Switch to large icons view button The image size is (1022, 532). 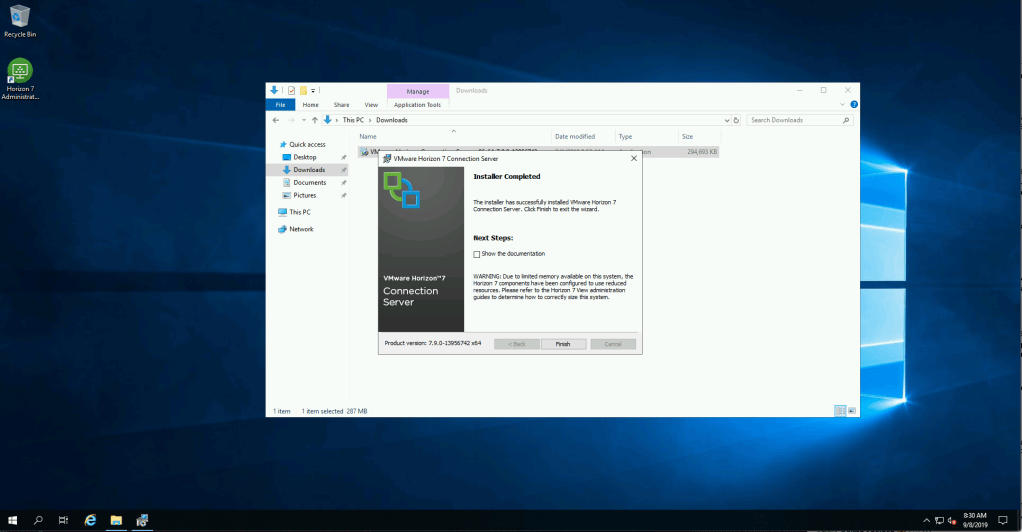(x=852, y=411)
